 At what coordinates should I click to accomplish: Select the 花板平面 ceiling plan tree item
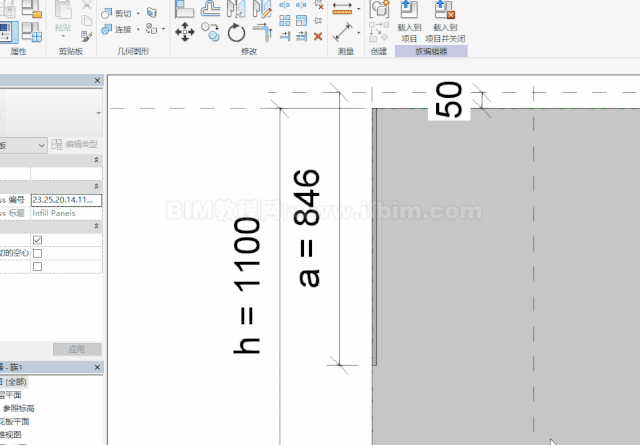click(x=15, y=422)
